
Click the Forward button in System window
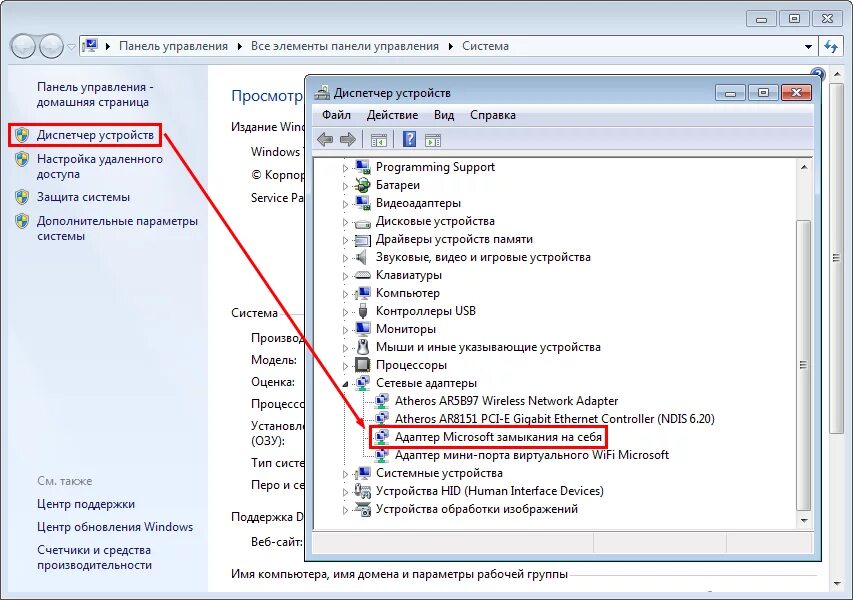pos(51,46)
